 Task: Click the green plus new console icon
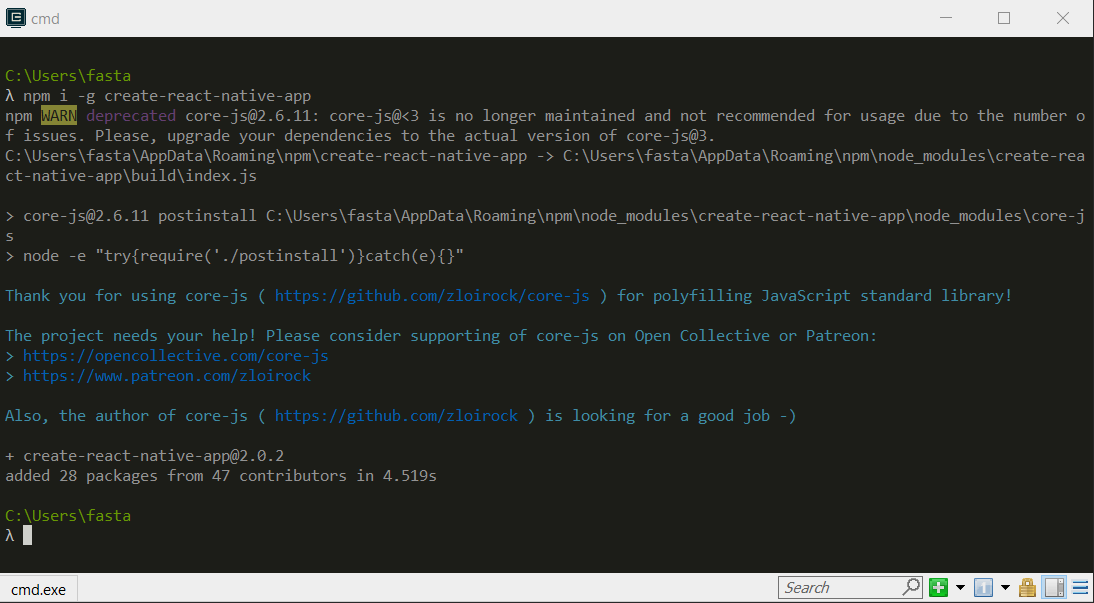pyautogui.click(x=938, y=588)
